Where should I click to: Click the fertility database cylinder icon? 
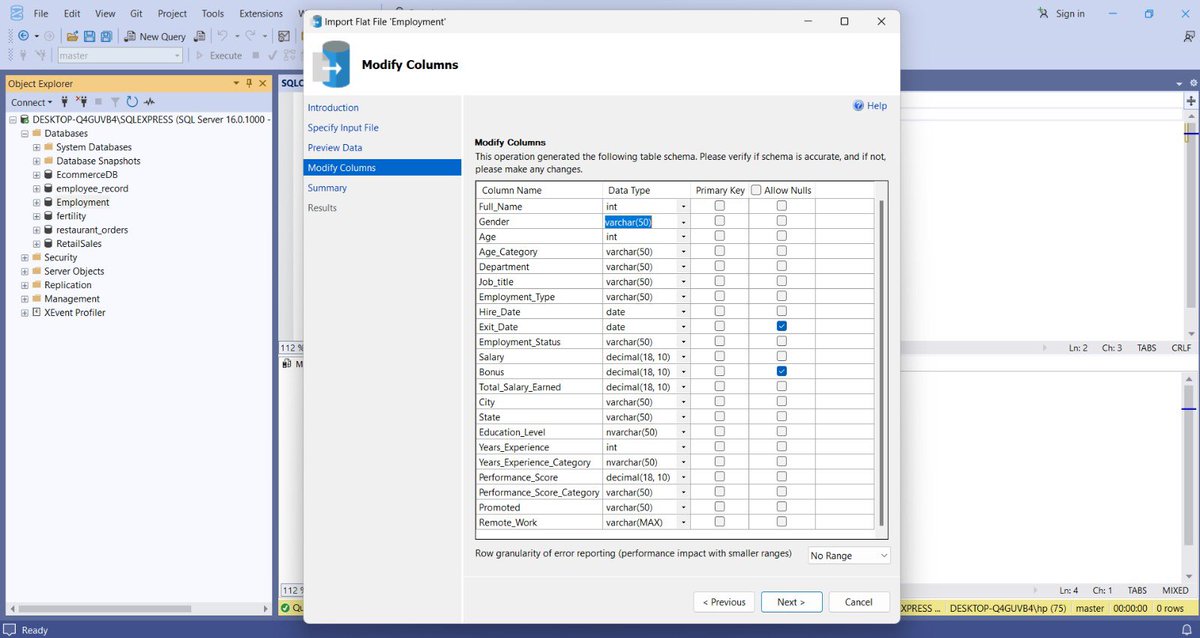[48, 216]
